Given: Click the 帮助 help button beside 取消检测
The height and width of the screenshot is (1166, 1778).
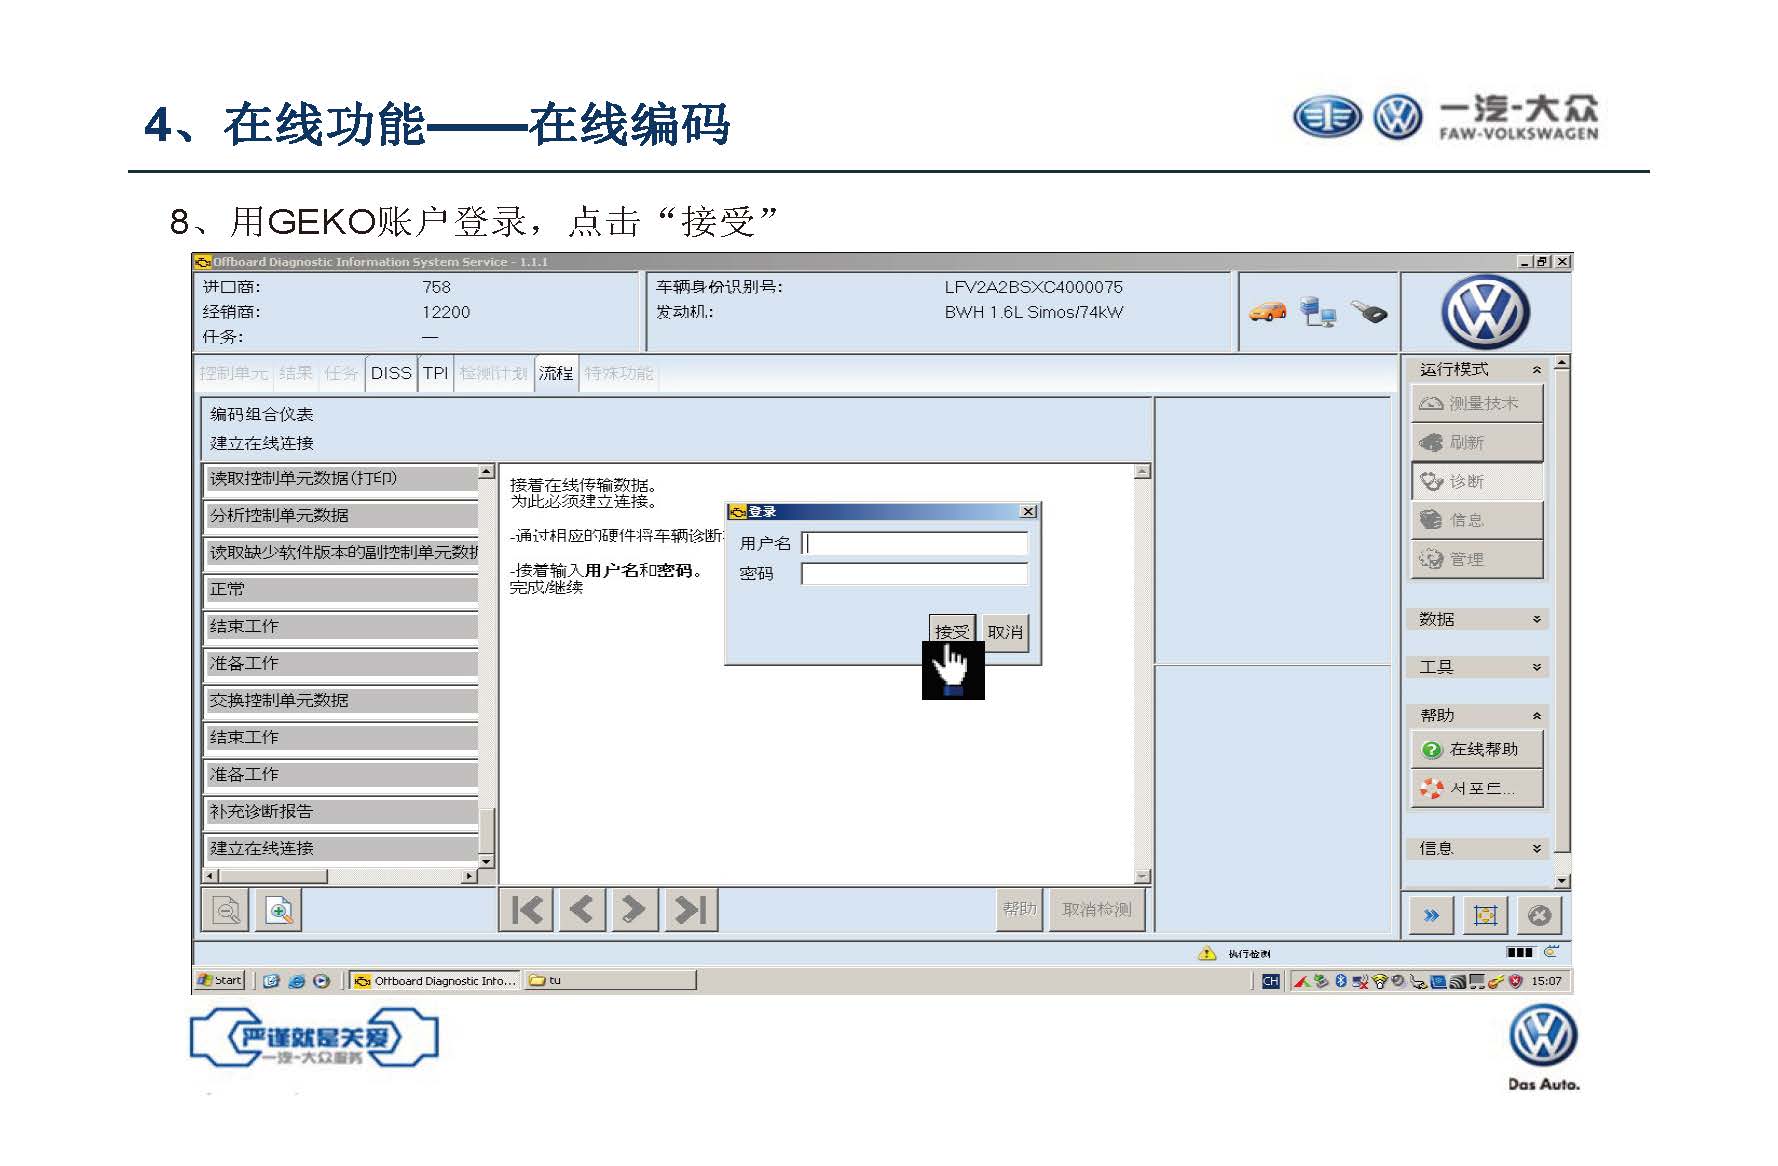Looking at the screenshot, I should (1019, 909).
